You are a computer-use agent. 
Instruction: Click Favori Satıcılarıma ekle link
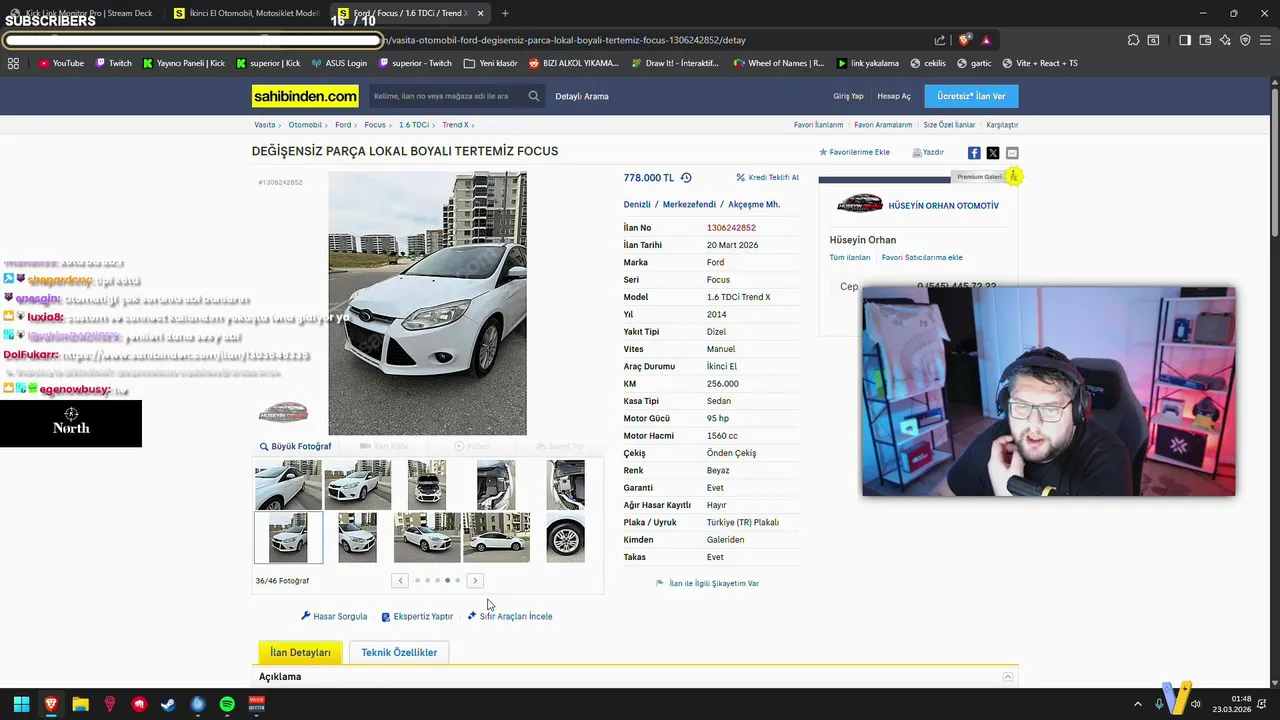pos(922,257)
